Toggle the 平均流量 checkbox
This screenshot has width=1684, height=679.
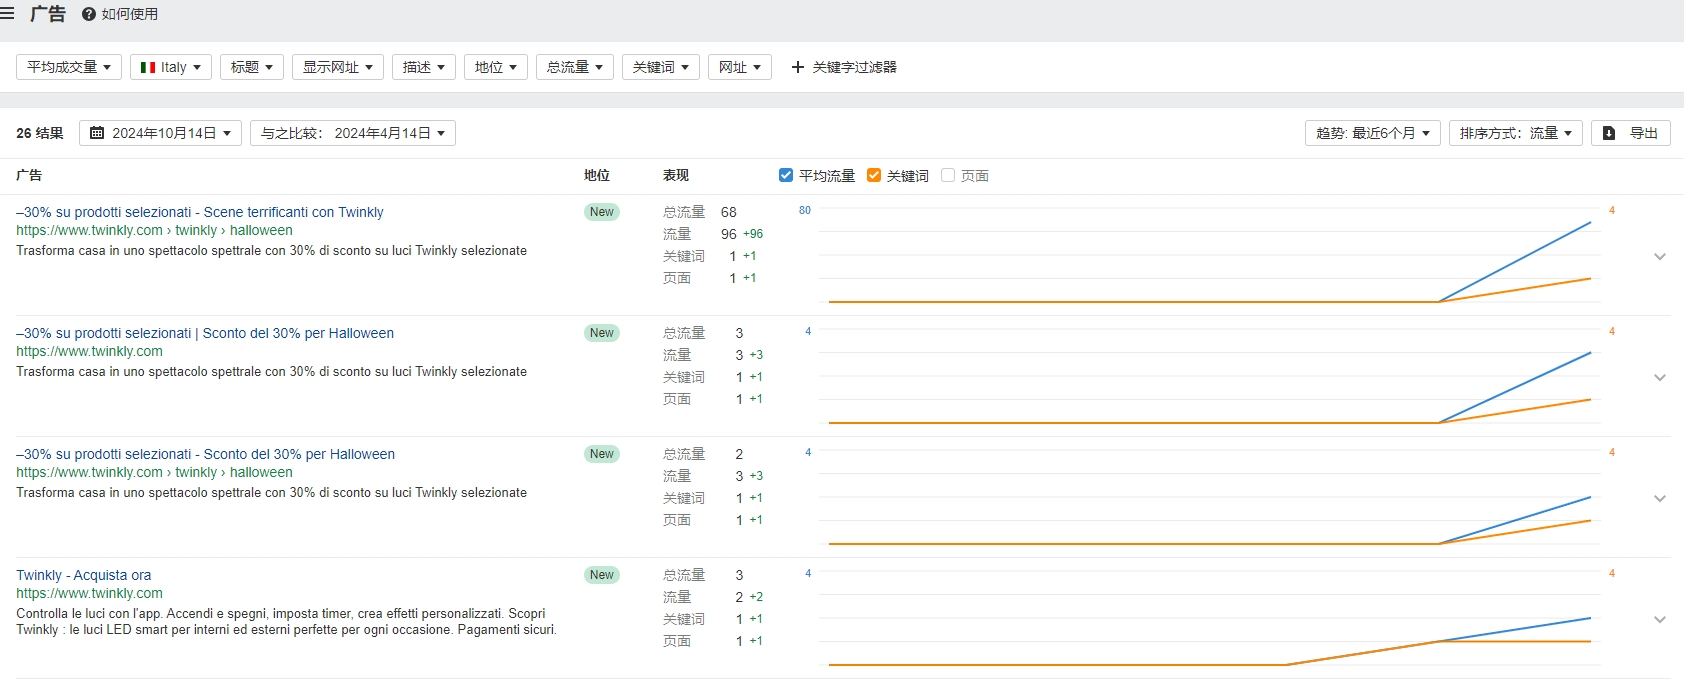(786, 175)
